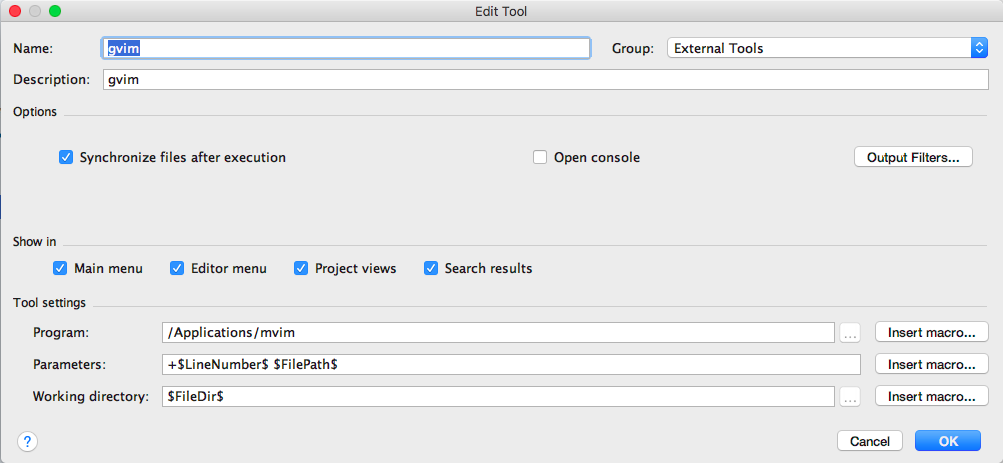Insert macro for the Program field

[x=931, y=333]
